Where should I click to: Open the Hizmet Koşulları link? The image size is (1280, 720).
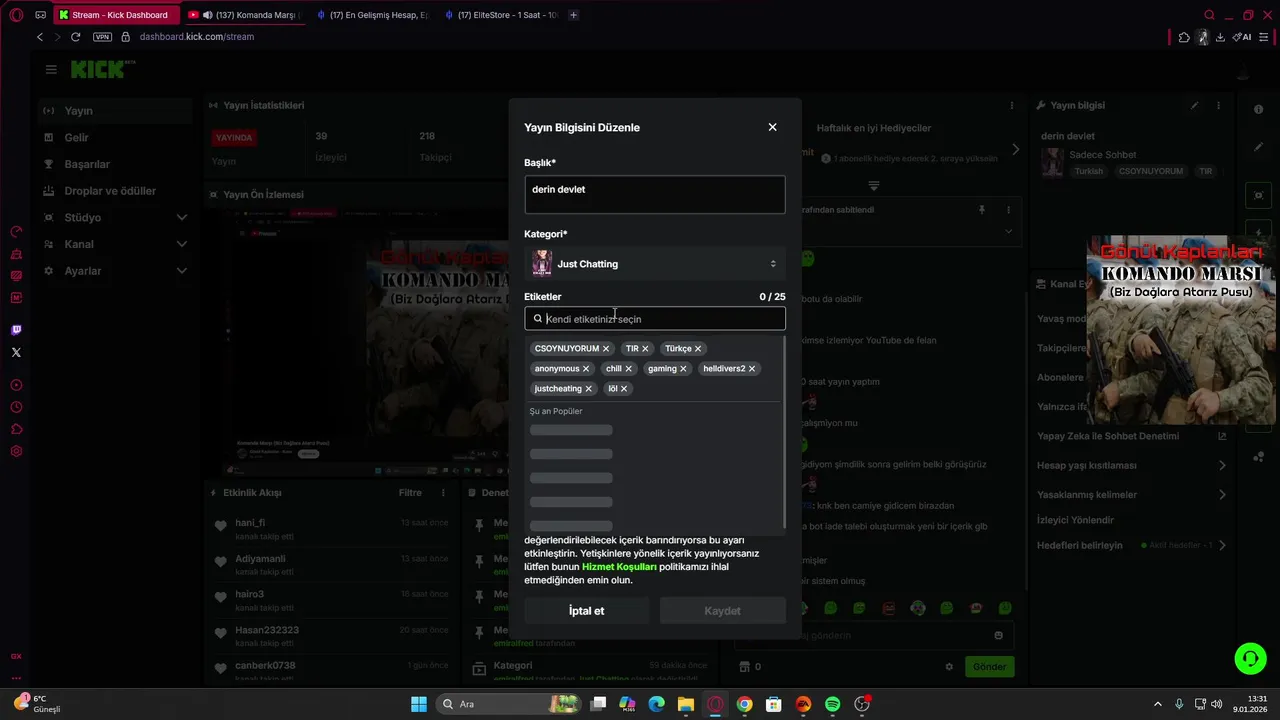pyautogui.click(x=619, y=567)
